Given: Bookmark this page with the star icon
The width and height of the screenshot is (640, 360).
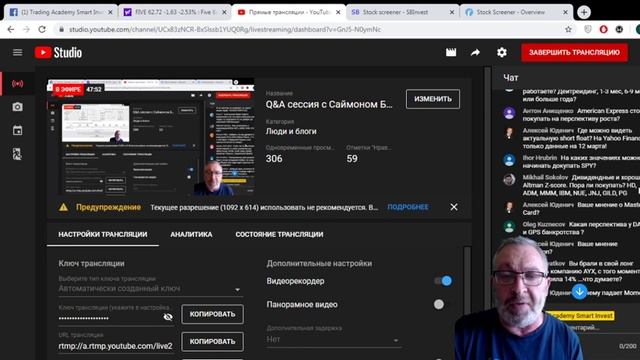Looking at the screenshot, I should pyautogui.click(x=568, y=29).
